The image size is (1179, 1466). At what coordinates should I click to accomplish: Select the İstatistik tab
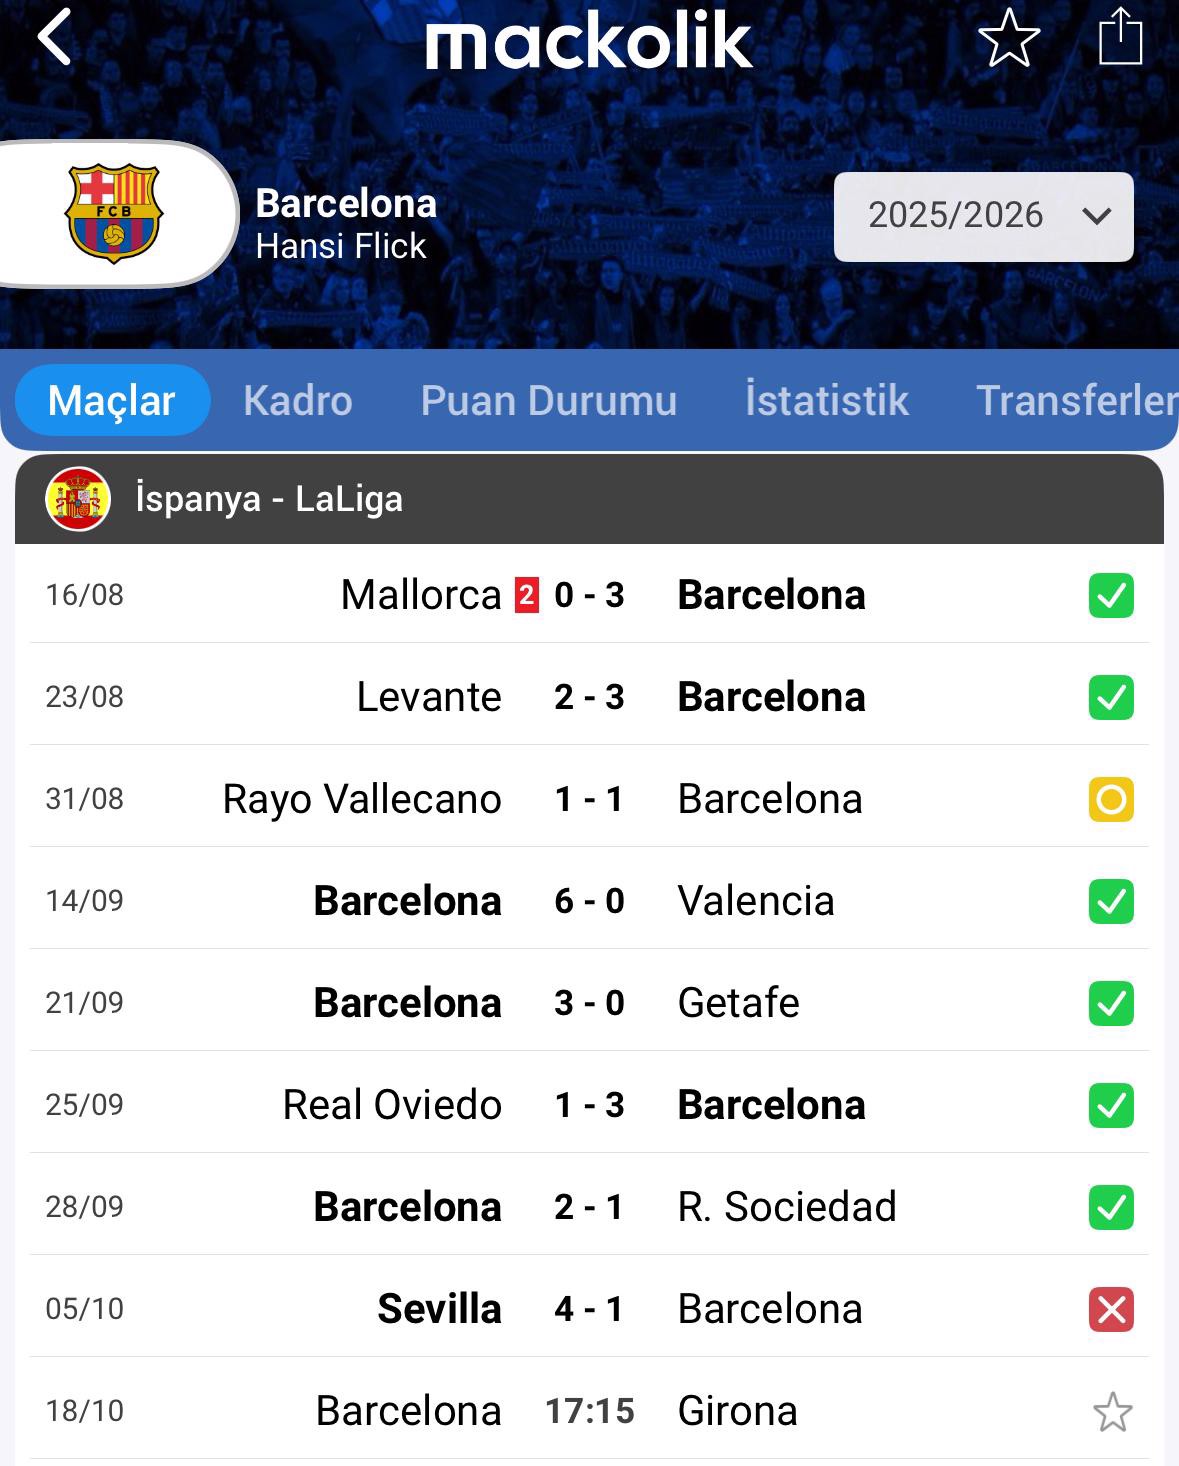click(x=826, y=401)
